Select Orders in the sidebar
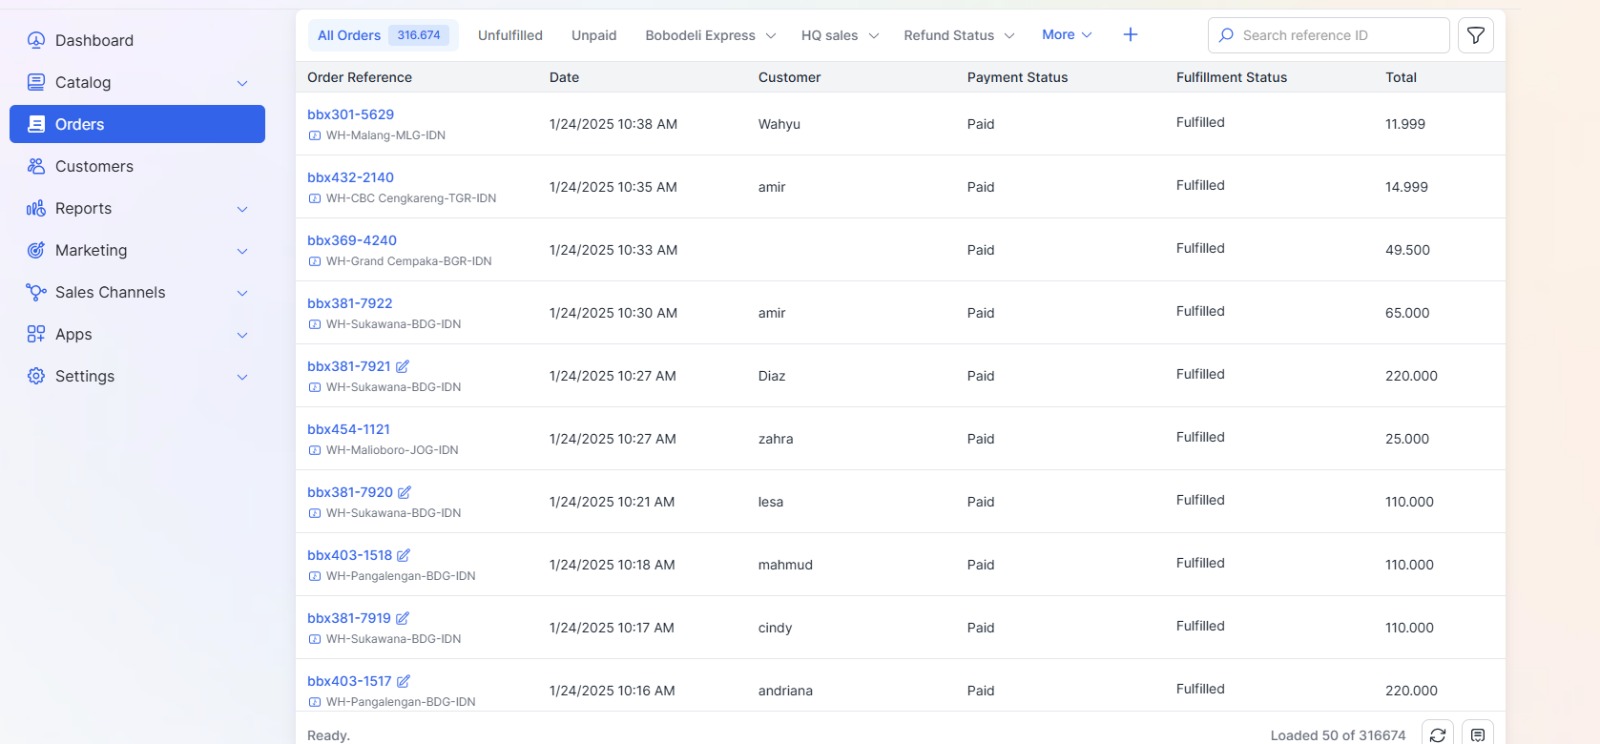Screen dimensions: 1600x744 click(137, 124)
